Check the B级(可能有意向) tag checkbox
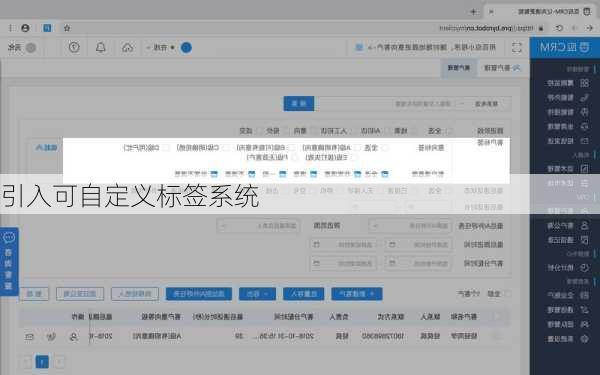 pos(292,148)
